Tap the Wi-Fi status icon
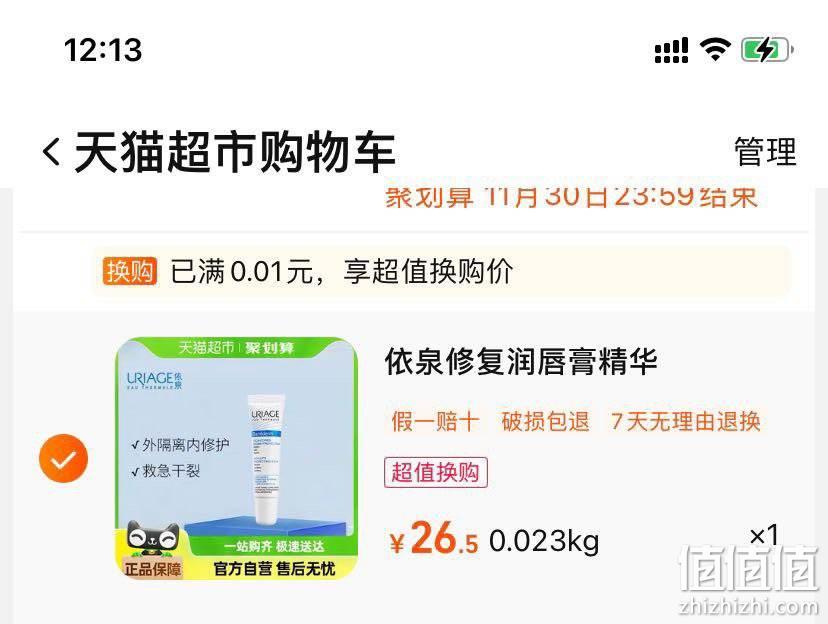The height and width of the screenshot is (624, 828). click(715, 50)
